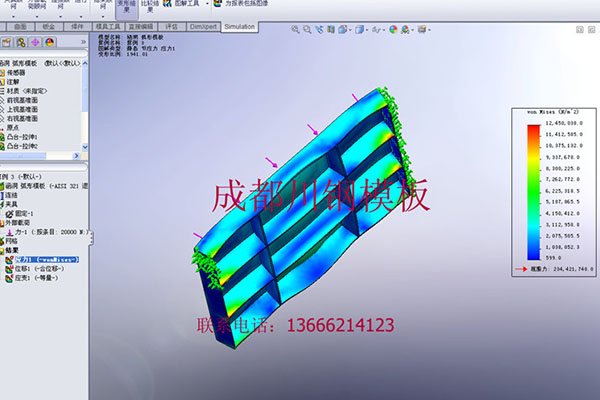The height and width of the screenshot is (400, 600).
Task: Switch to the 焊件 tab
Action: pyautogui.click(x=78, y=27)
